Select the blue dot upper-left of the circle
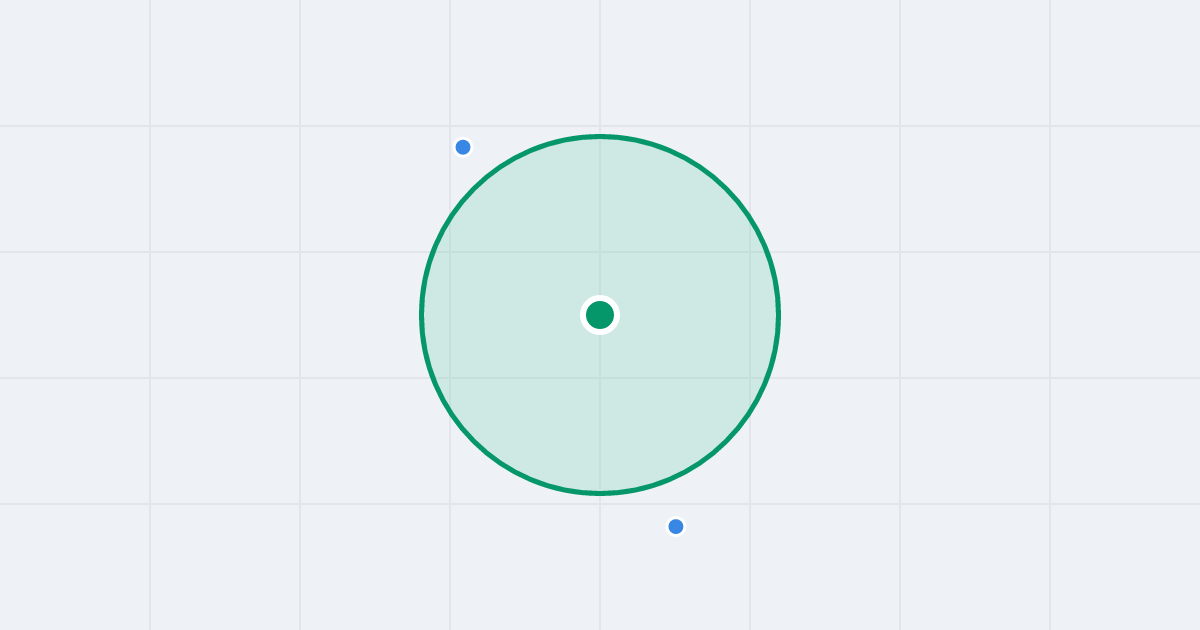 (463, 147)
